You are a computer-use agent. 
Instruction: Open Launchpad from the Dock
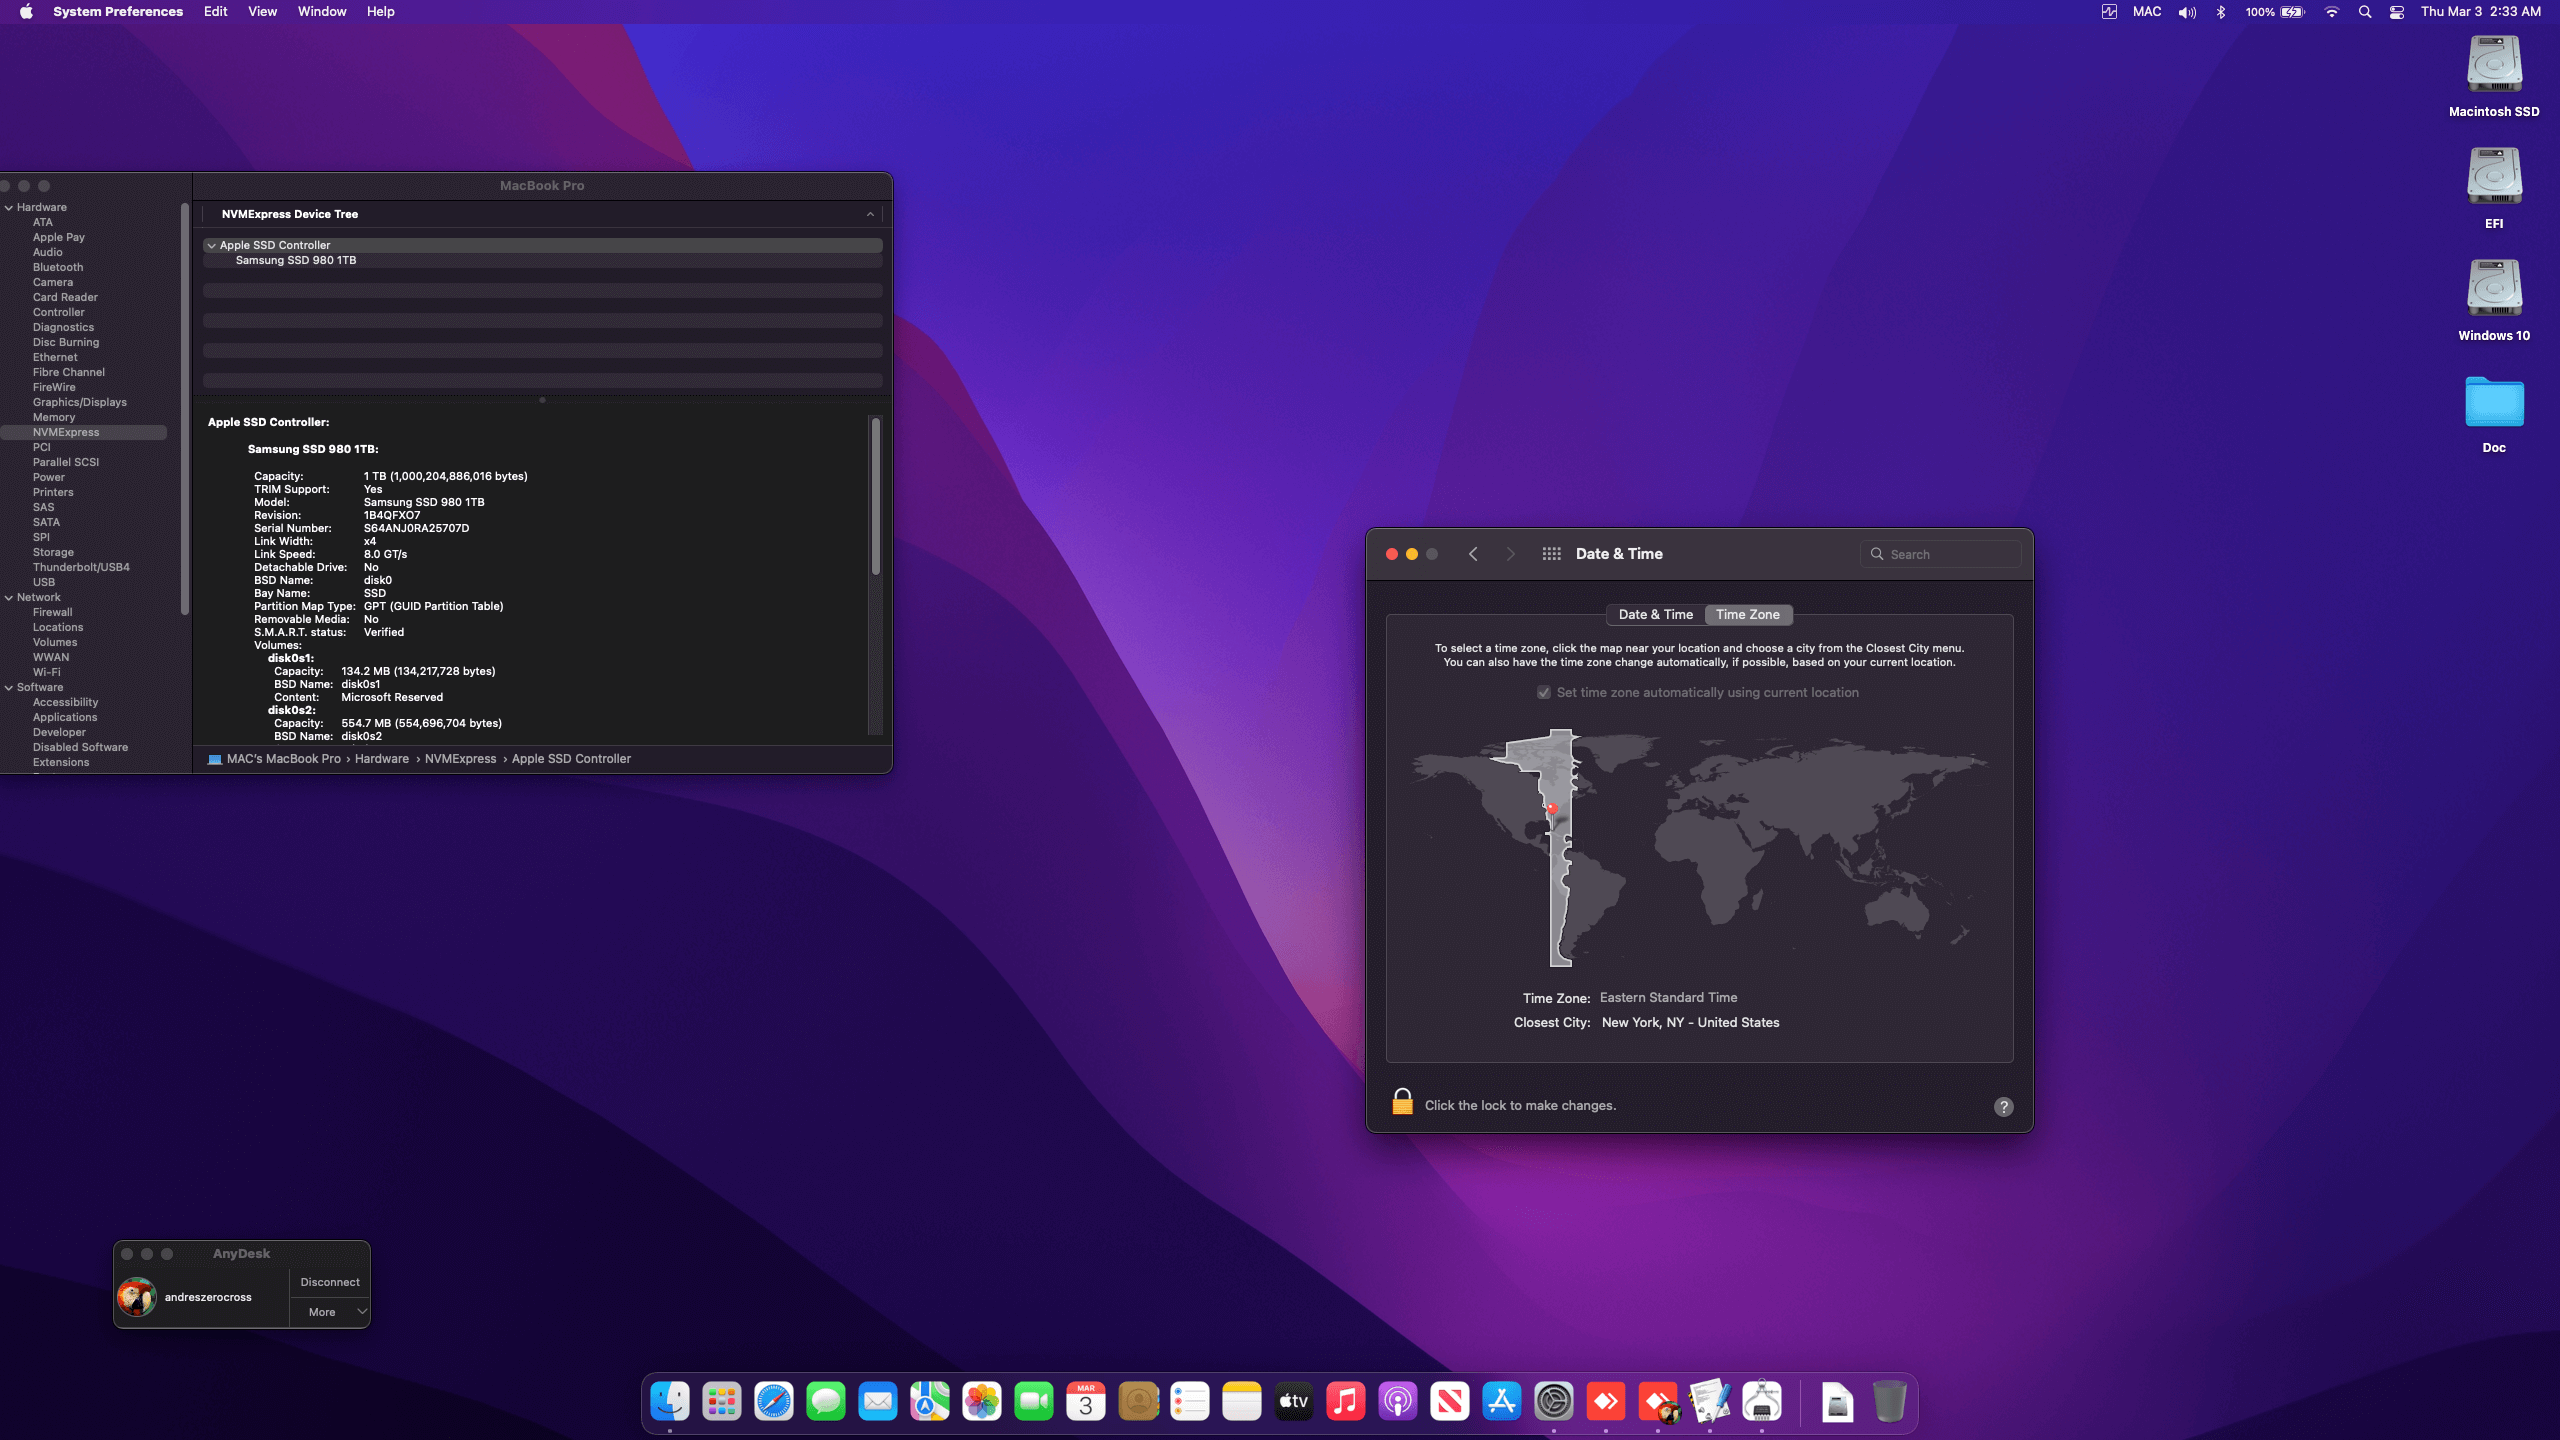pyautogui.click(x=721, y=1401)
